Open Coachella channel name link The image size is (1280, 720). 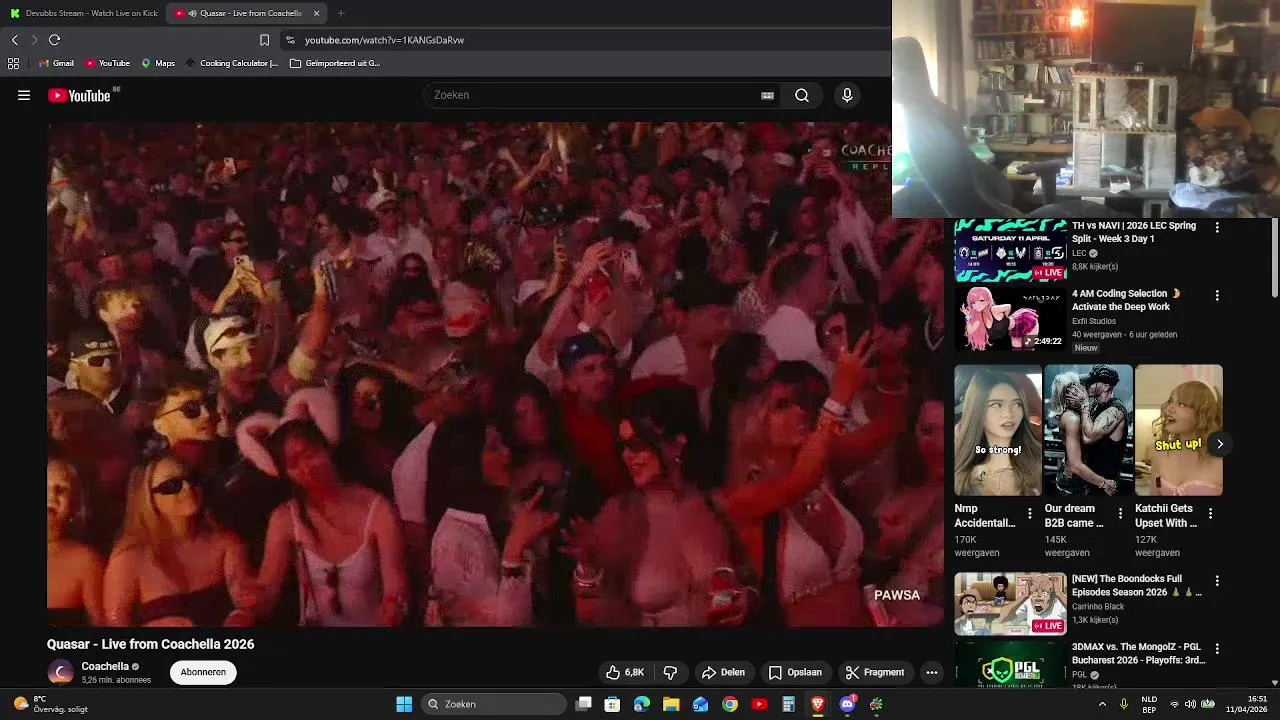point(105,666)
